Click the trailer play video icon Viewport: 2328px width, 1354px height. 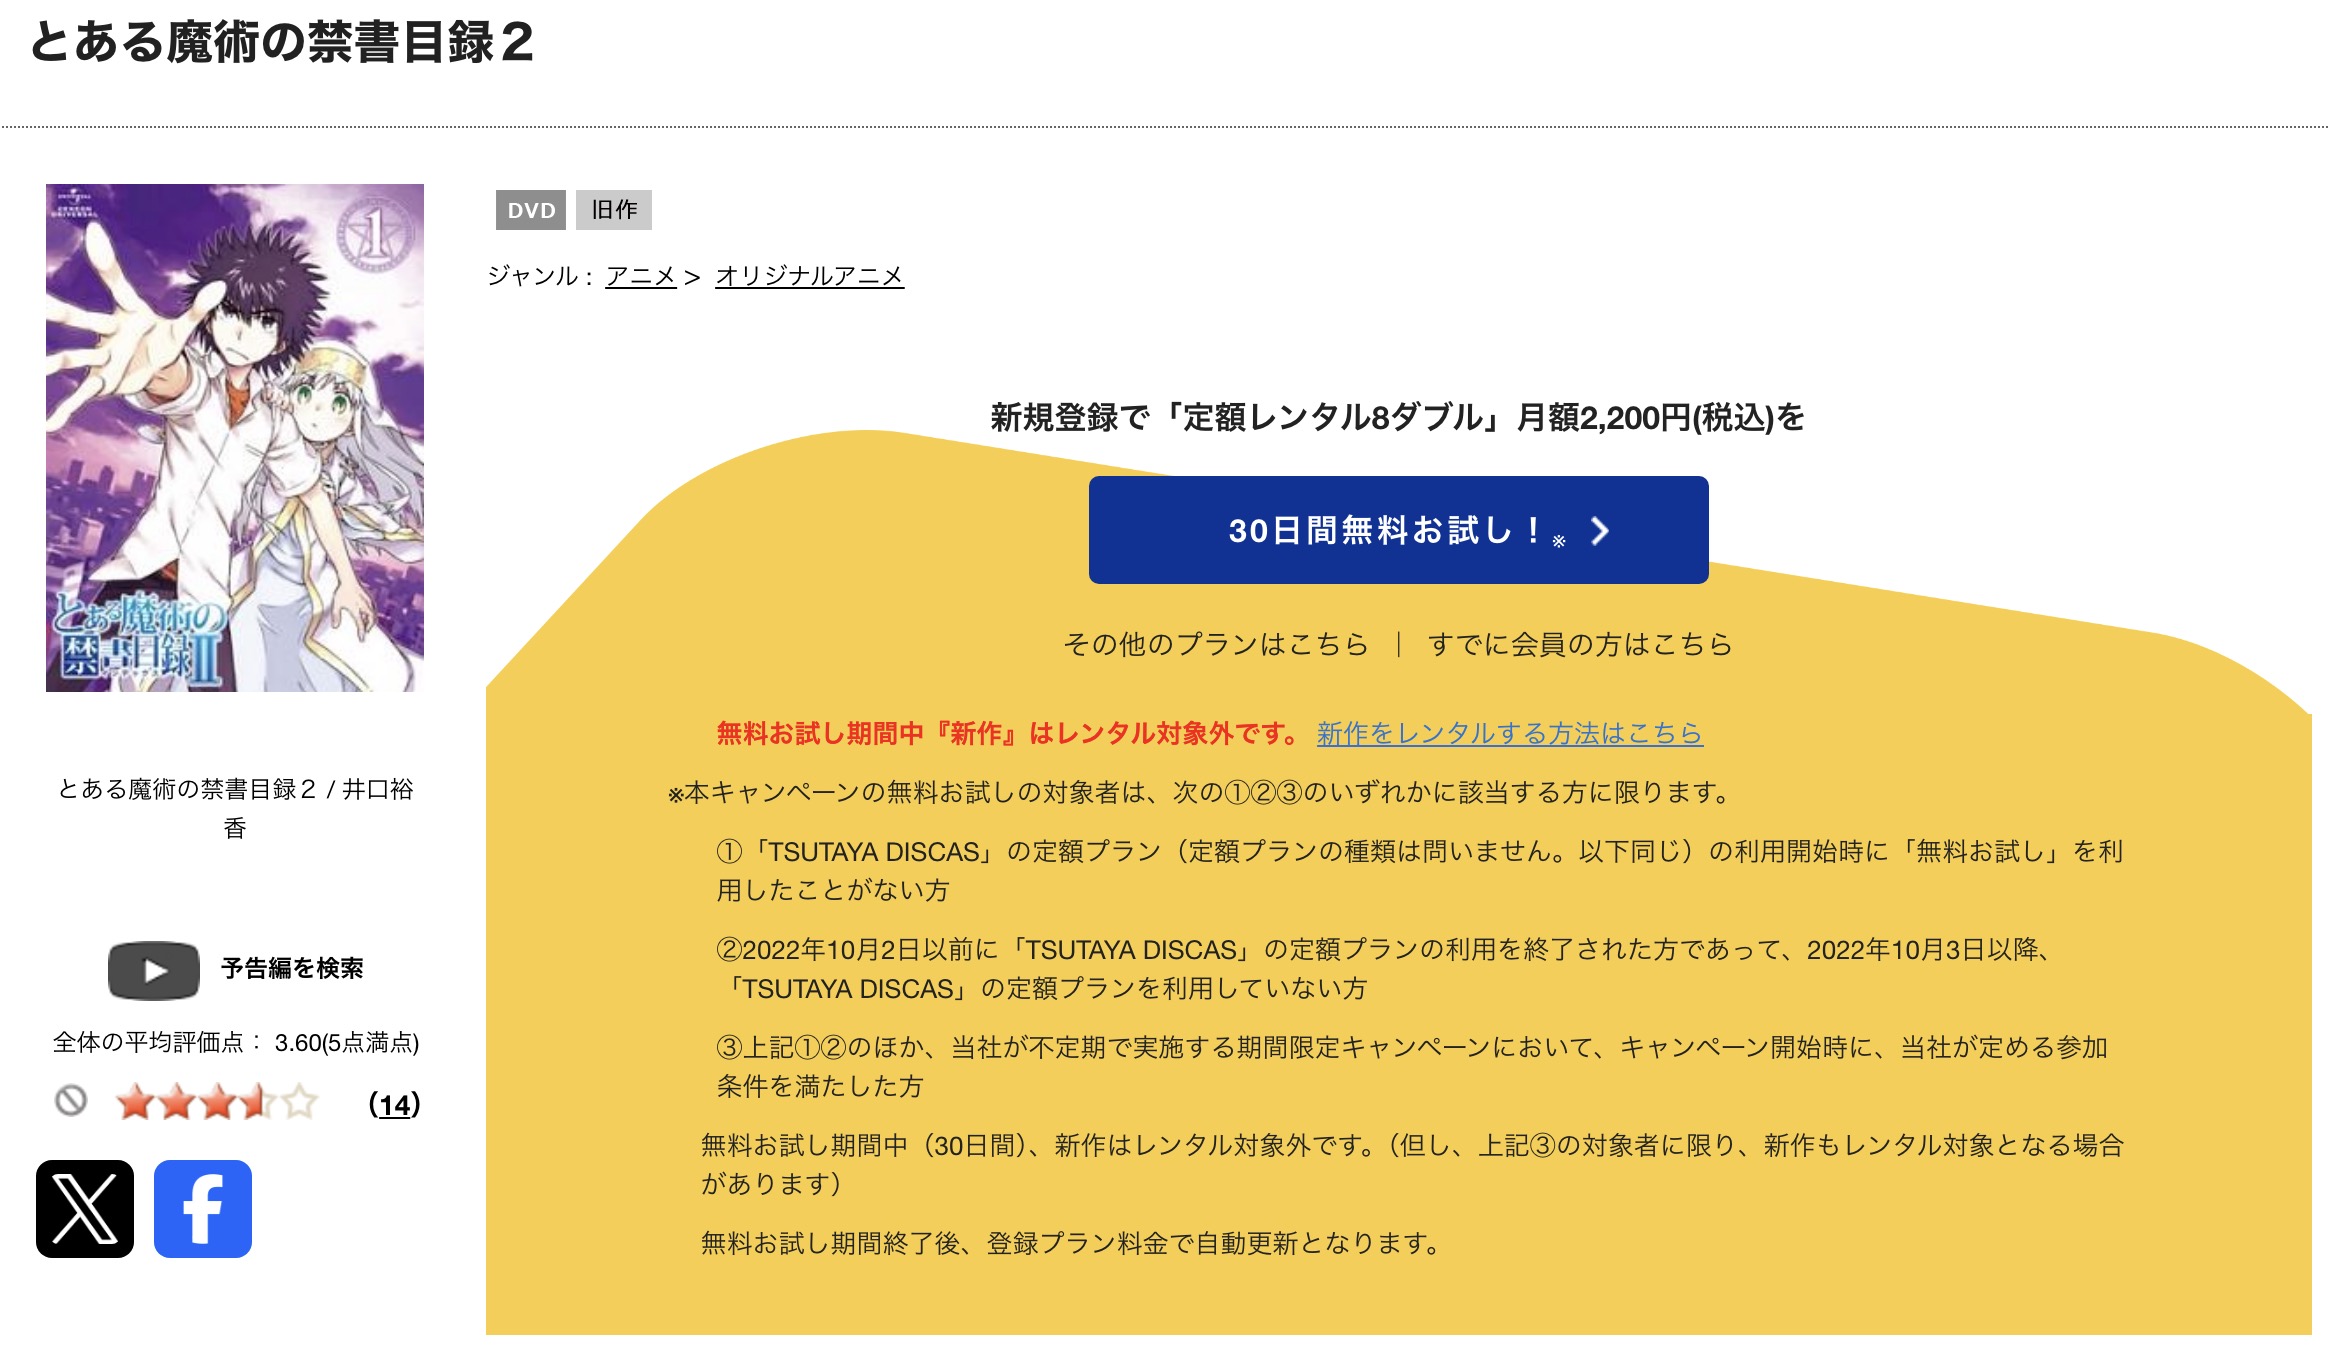154,970
